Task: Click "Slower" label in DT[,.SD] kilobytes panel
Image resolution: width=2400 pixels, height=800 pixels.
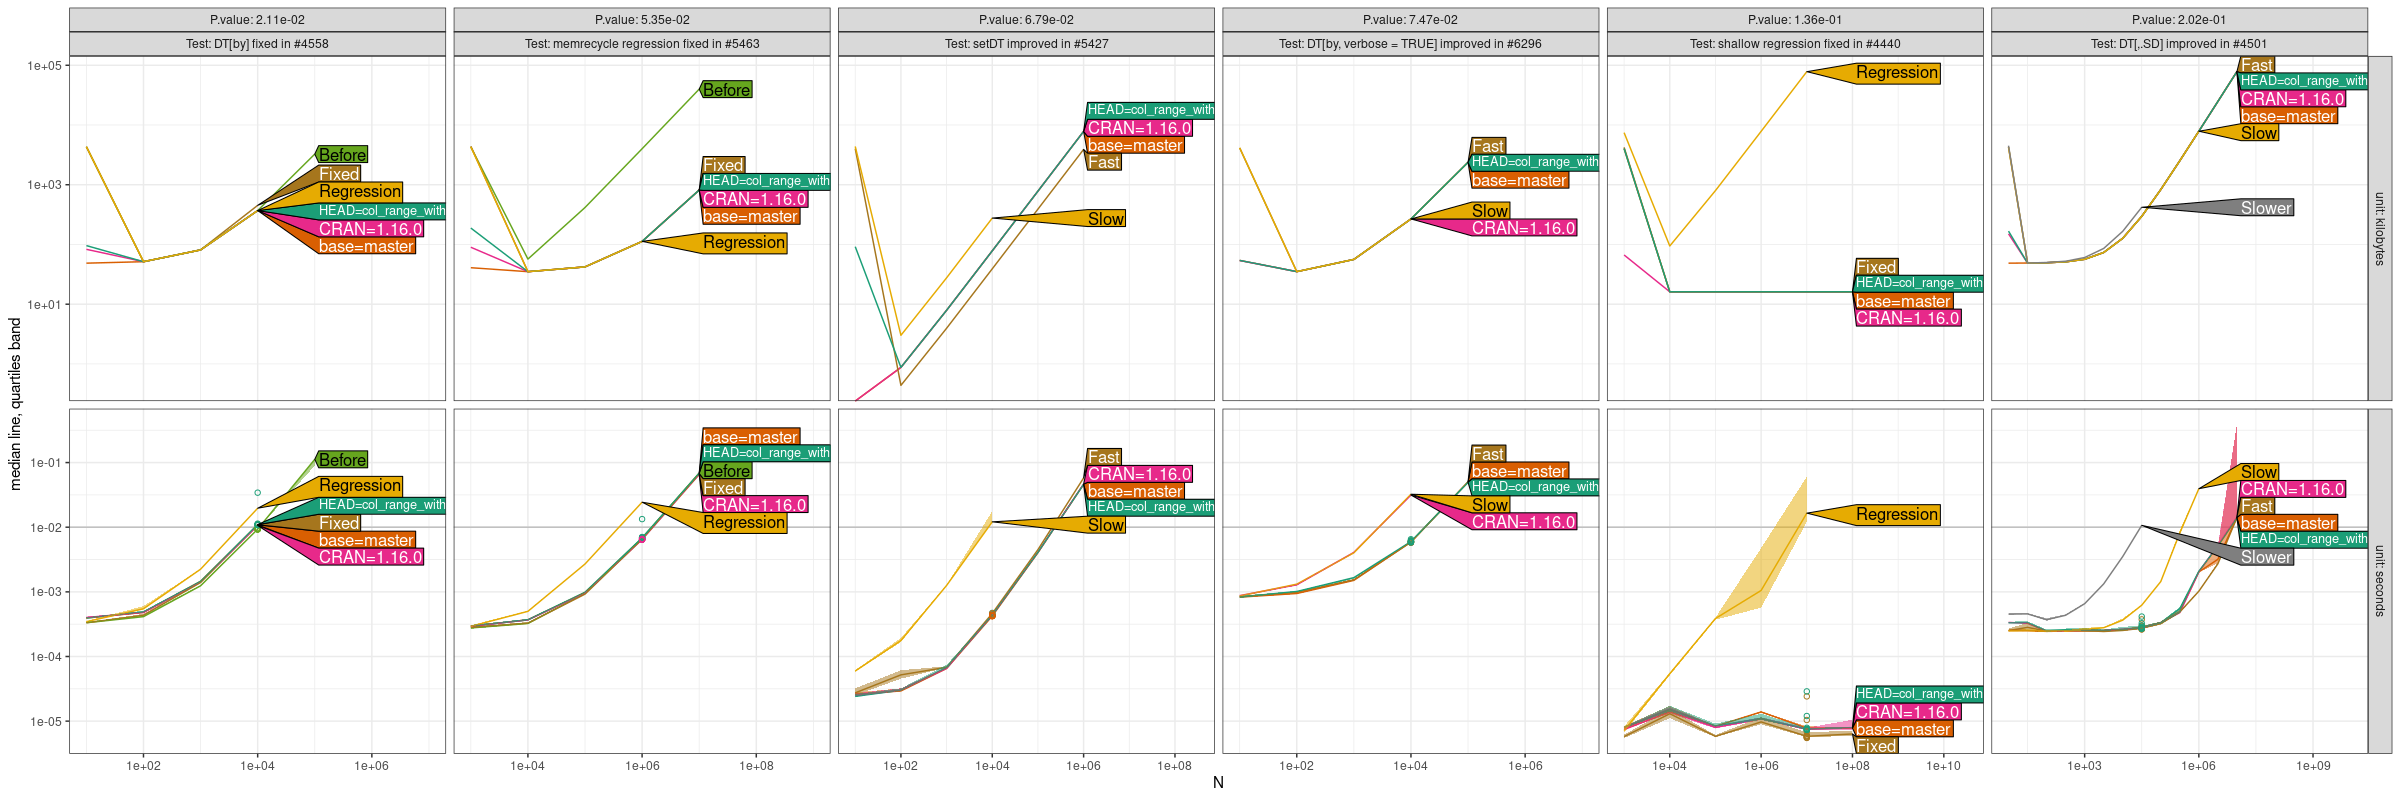Action: click(2266, 208)
